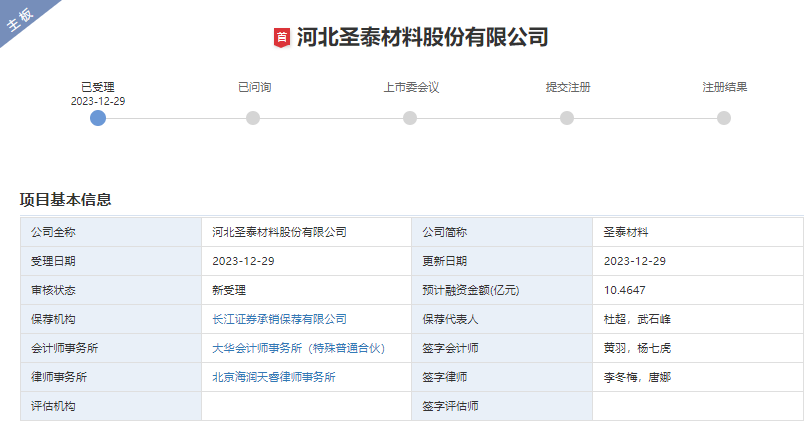Click the 10.4647 financing amount cell
The height and width of the screenshot is (426, 810).
tap(625, 290)
